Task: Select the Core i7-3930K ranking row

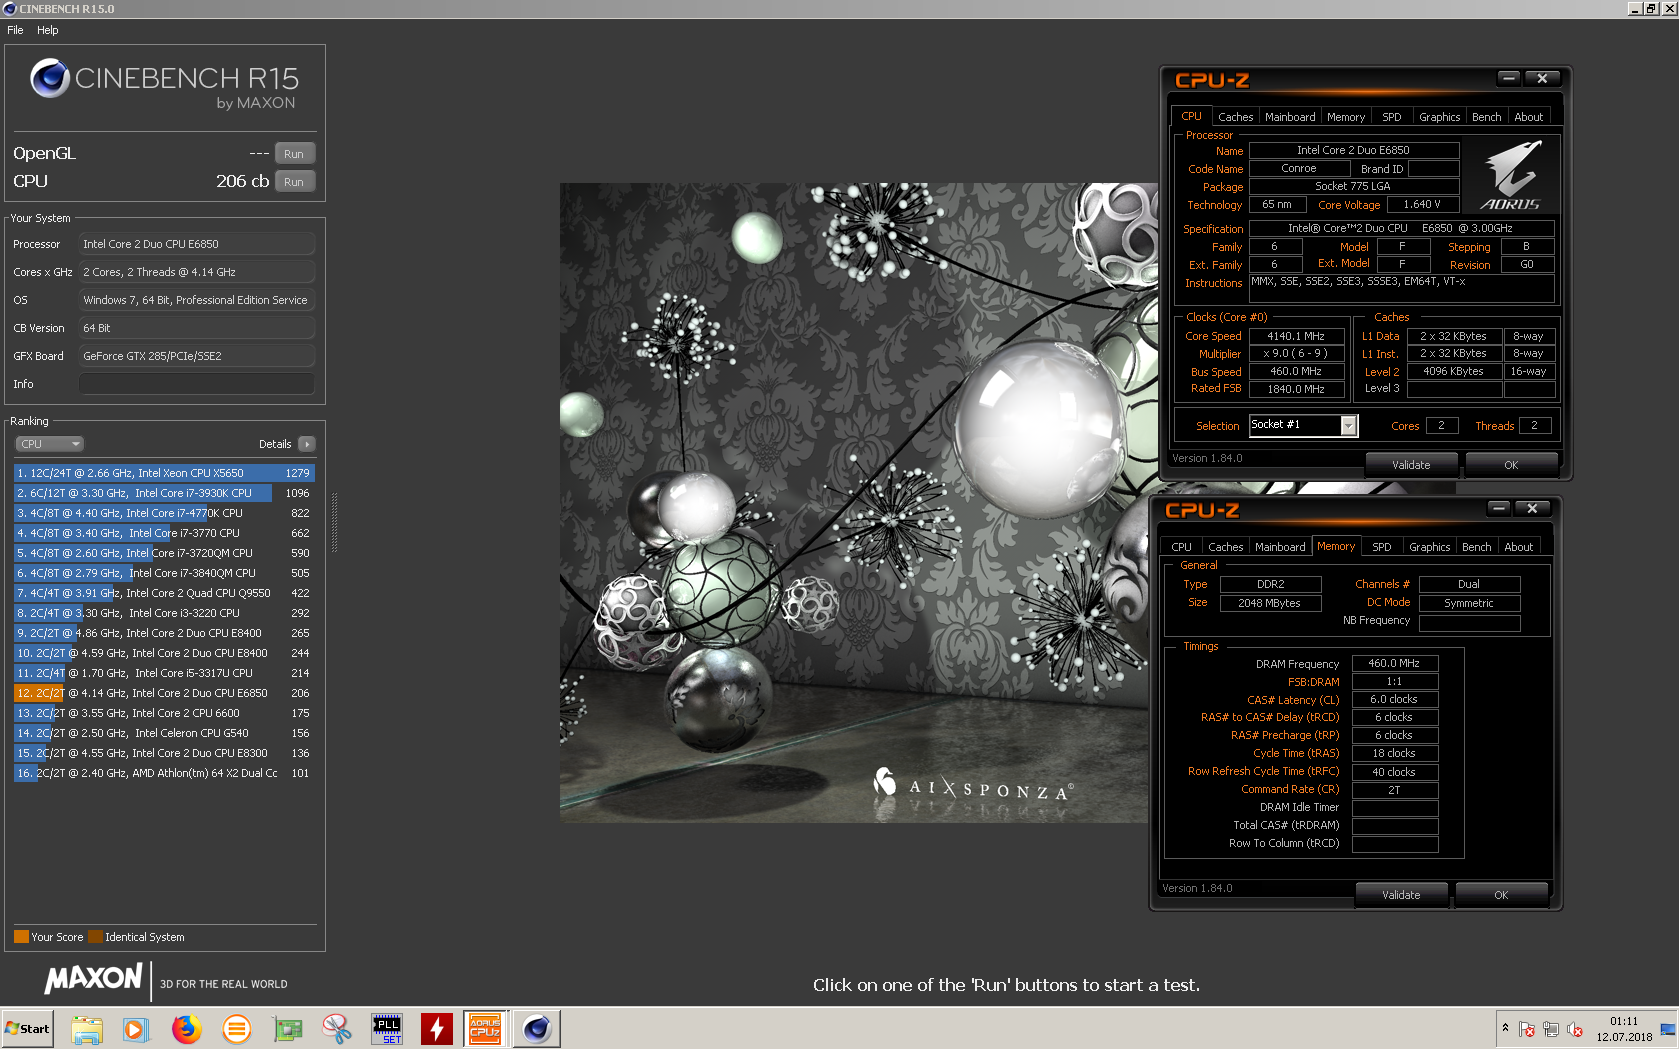Action: coord(164,493)
